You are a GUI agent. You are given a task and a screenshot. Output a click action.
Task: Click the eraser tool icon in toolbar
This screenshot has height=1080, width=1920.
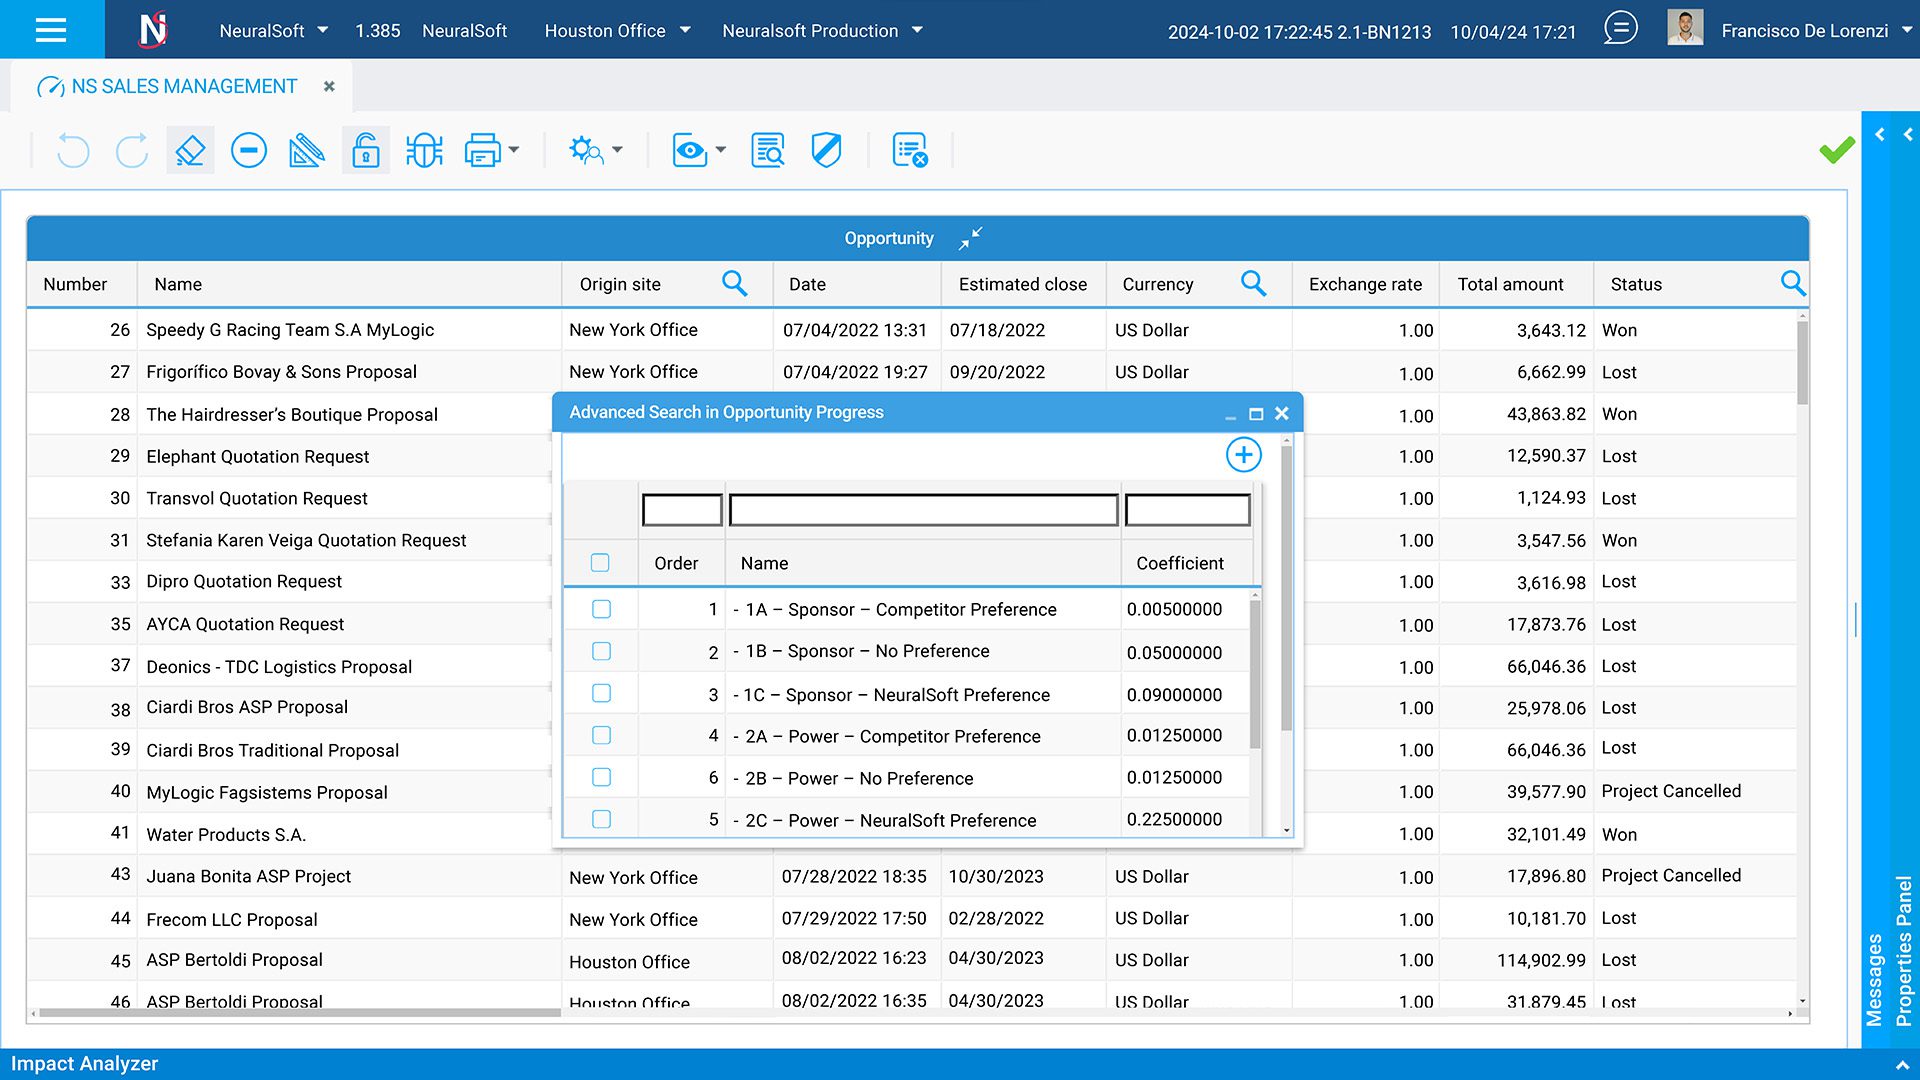[x=190, y=151]
